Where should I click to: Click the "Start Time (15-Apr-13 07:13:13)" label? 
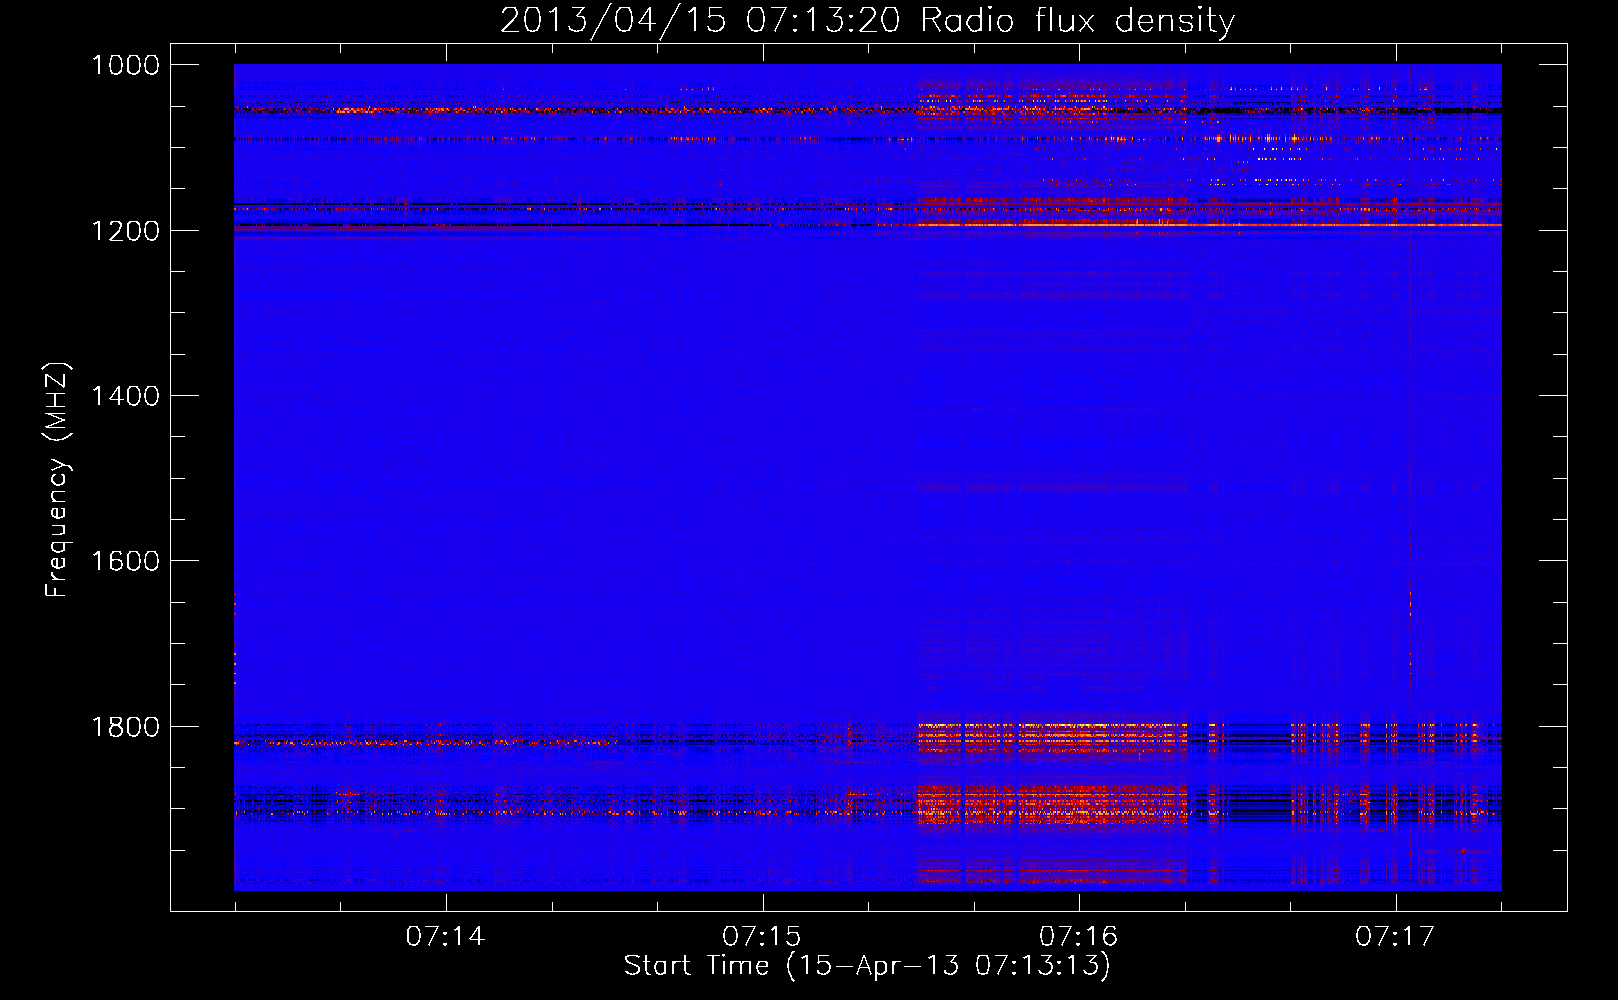point(867,966)
